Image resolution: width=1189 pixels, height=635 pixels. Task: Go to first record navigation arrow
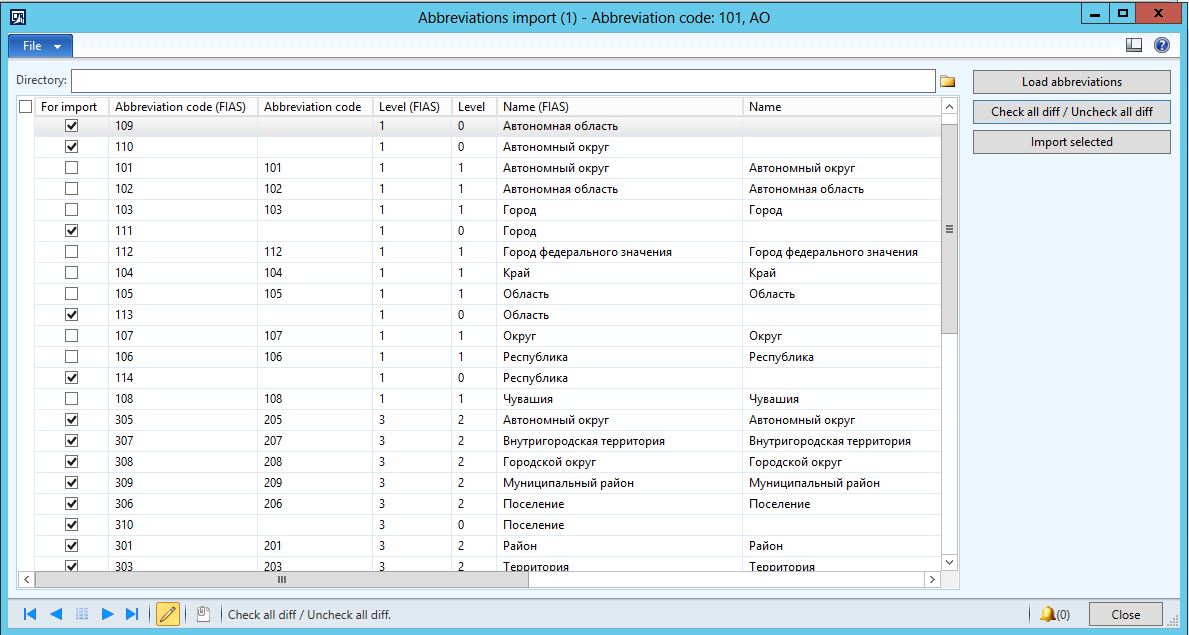[x=30, y=614]
